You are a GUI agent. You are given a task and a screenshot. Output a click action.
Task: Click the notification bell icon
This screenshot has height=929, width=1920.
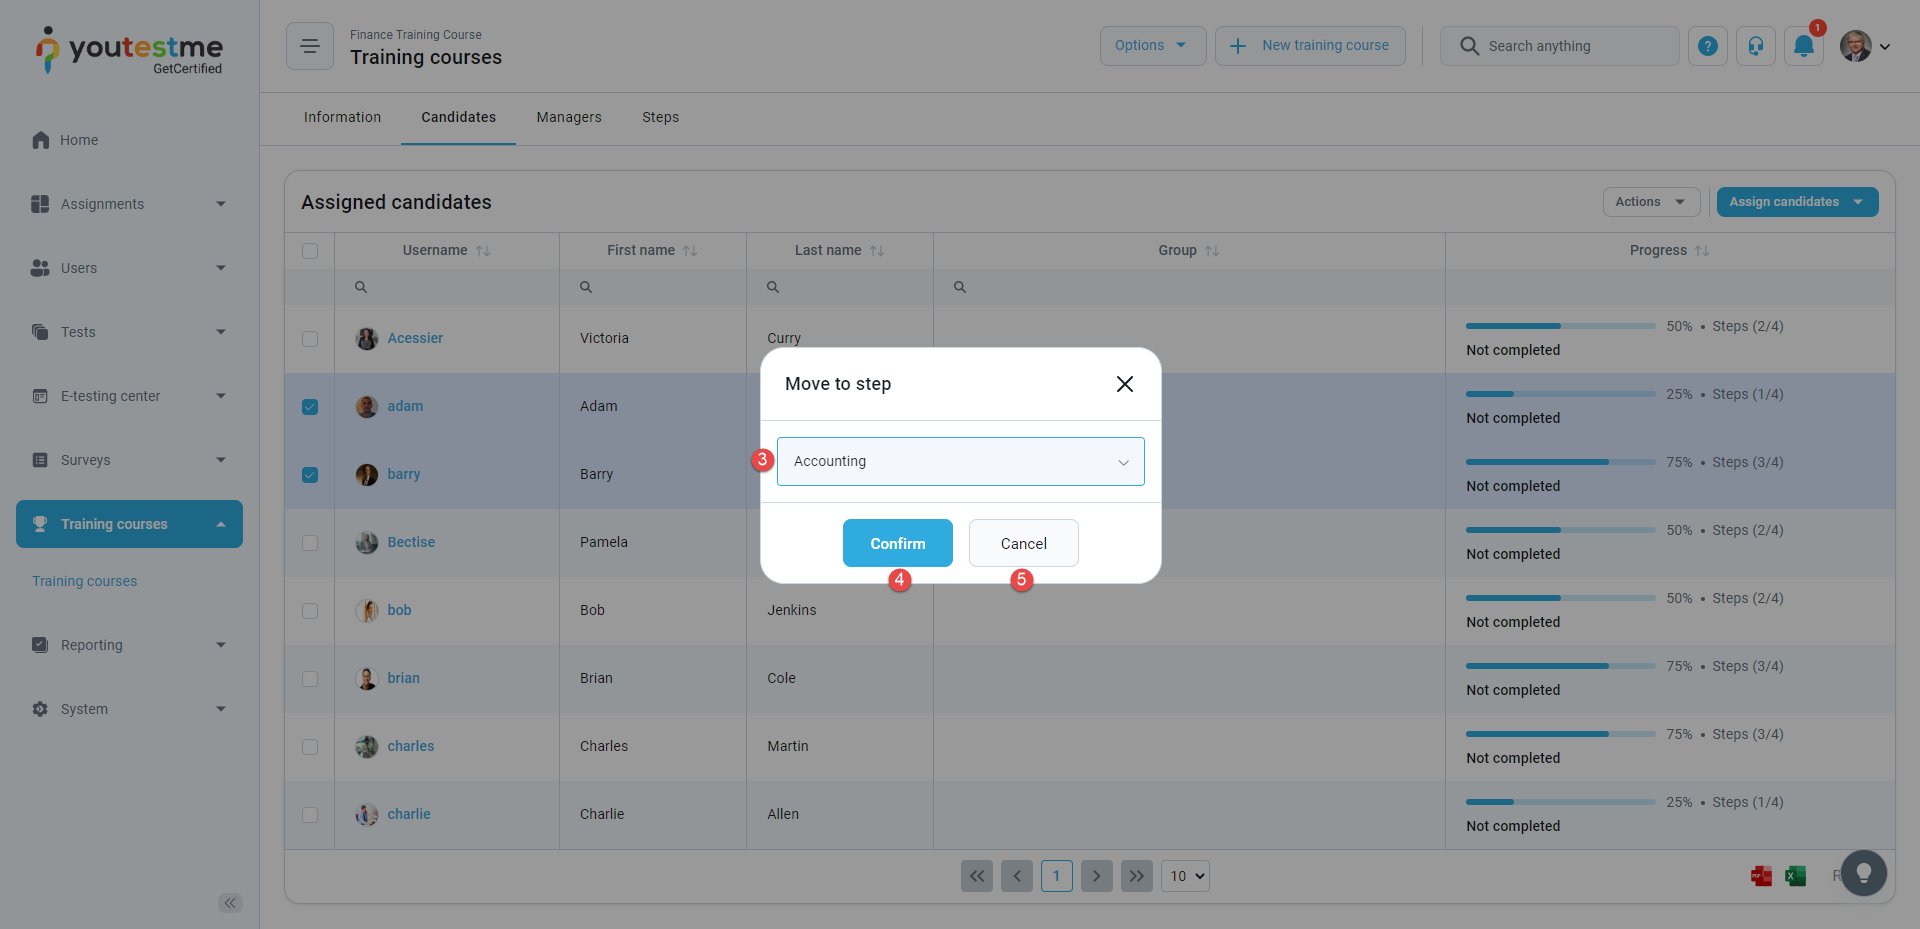coord(1803,46)
